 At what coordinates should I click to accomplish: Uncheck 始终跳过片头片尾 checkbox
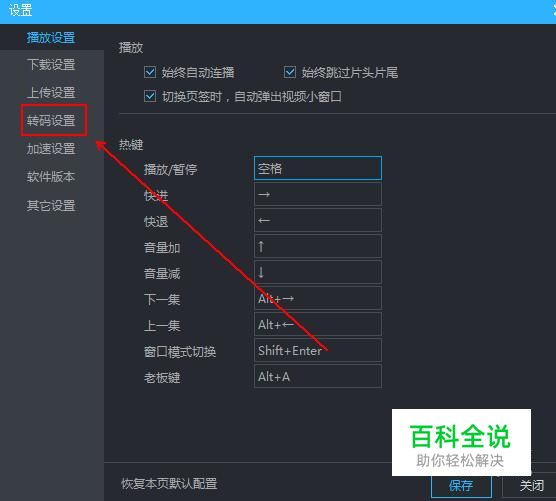(x=290, y=72)
